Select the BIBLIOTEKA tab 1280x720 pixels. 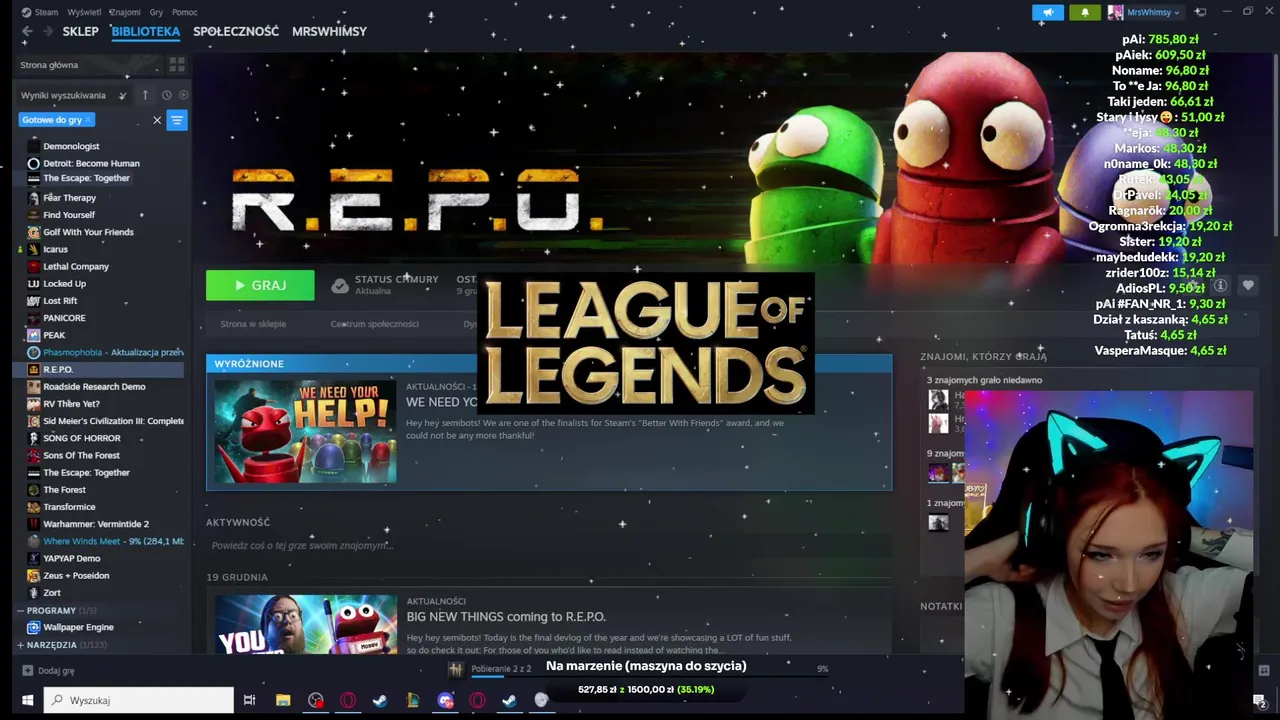(146, 32)
